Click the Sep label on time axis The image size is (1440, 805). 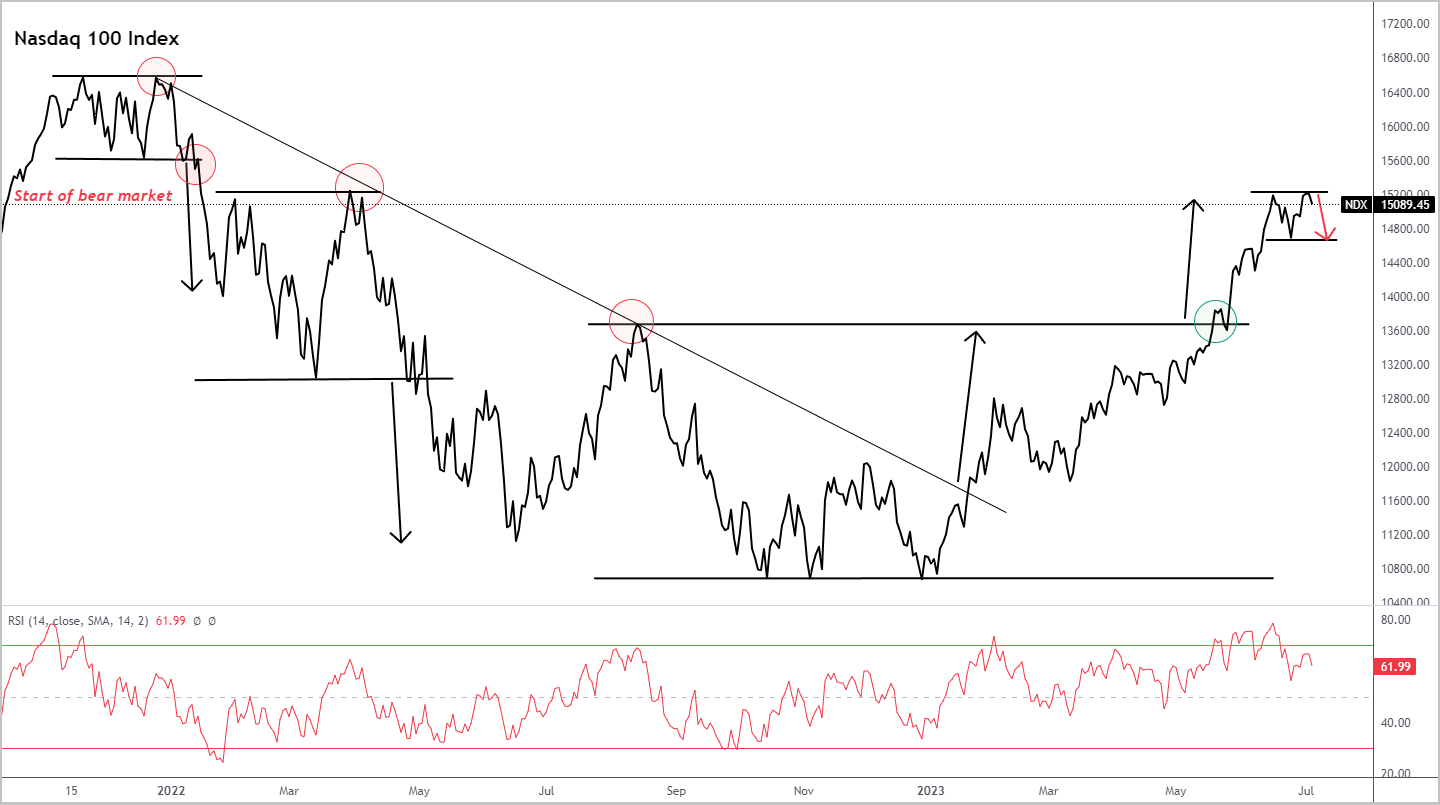coord(677,791)
